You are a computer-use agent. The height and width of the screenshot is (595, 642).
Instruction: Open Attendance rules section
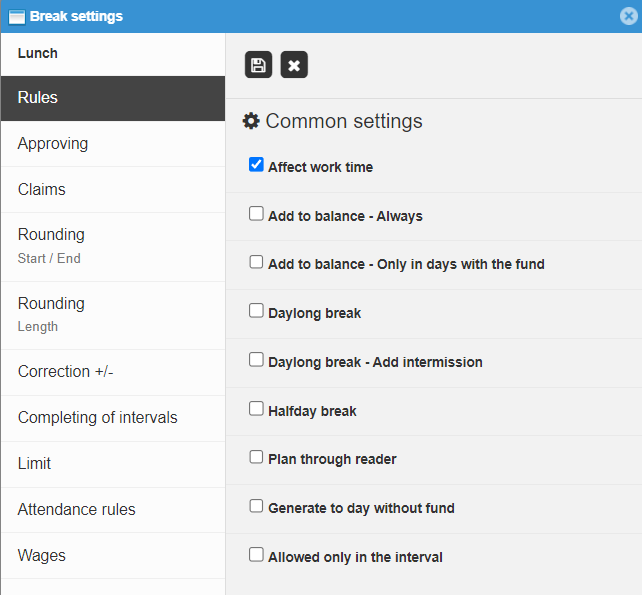[x=113, y=510]
